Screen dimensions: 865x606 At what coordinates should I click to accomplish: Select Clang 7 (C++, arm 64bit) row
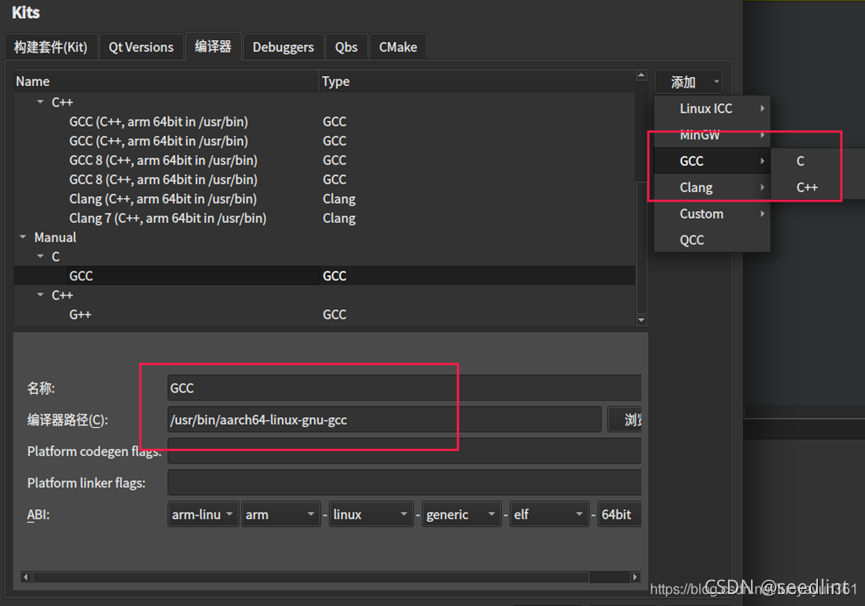click(x=324, y=218)
